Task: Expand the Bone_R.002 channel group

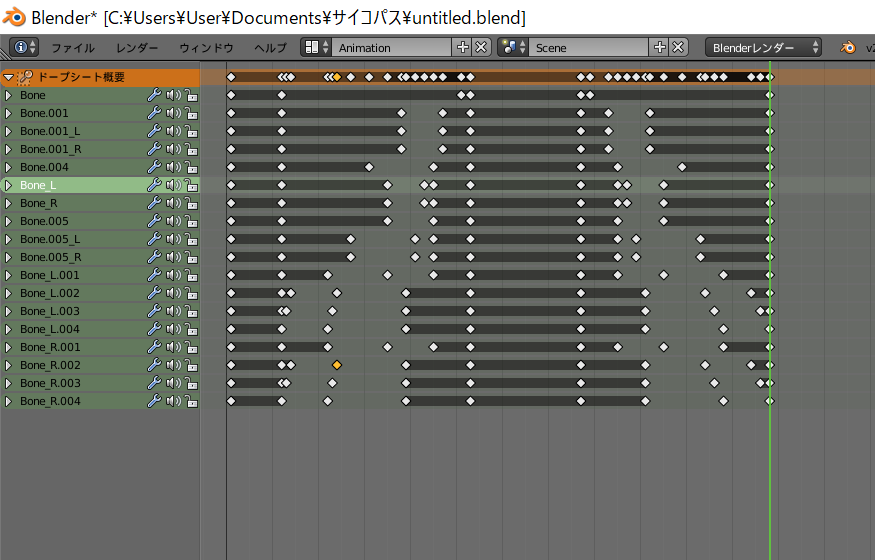Action: [x=8, y=365]
